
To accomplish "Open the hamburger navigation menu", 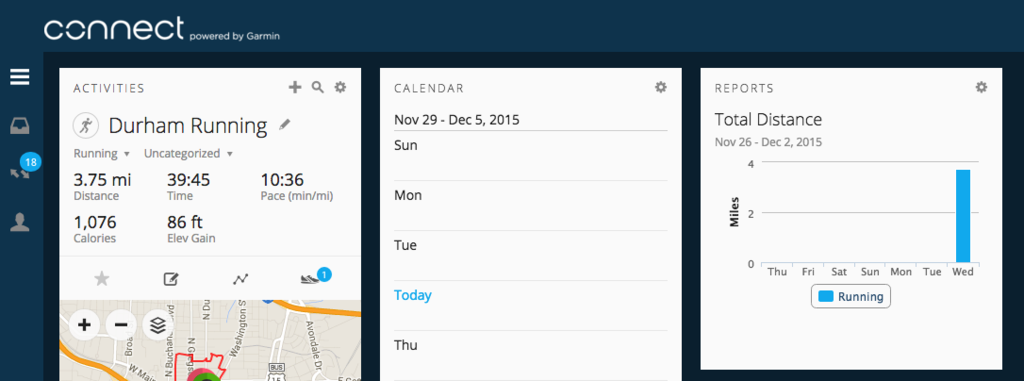I will click(20, 78).
